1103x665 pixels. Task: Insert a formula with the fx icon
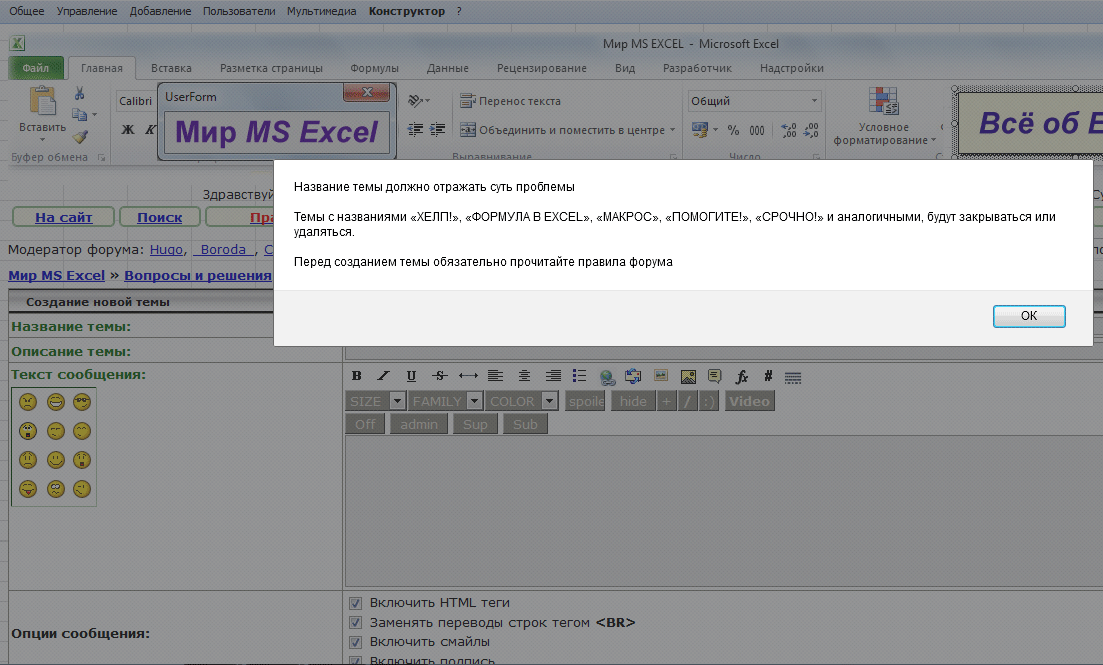741,376
